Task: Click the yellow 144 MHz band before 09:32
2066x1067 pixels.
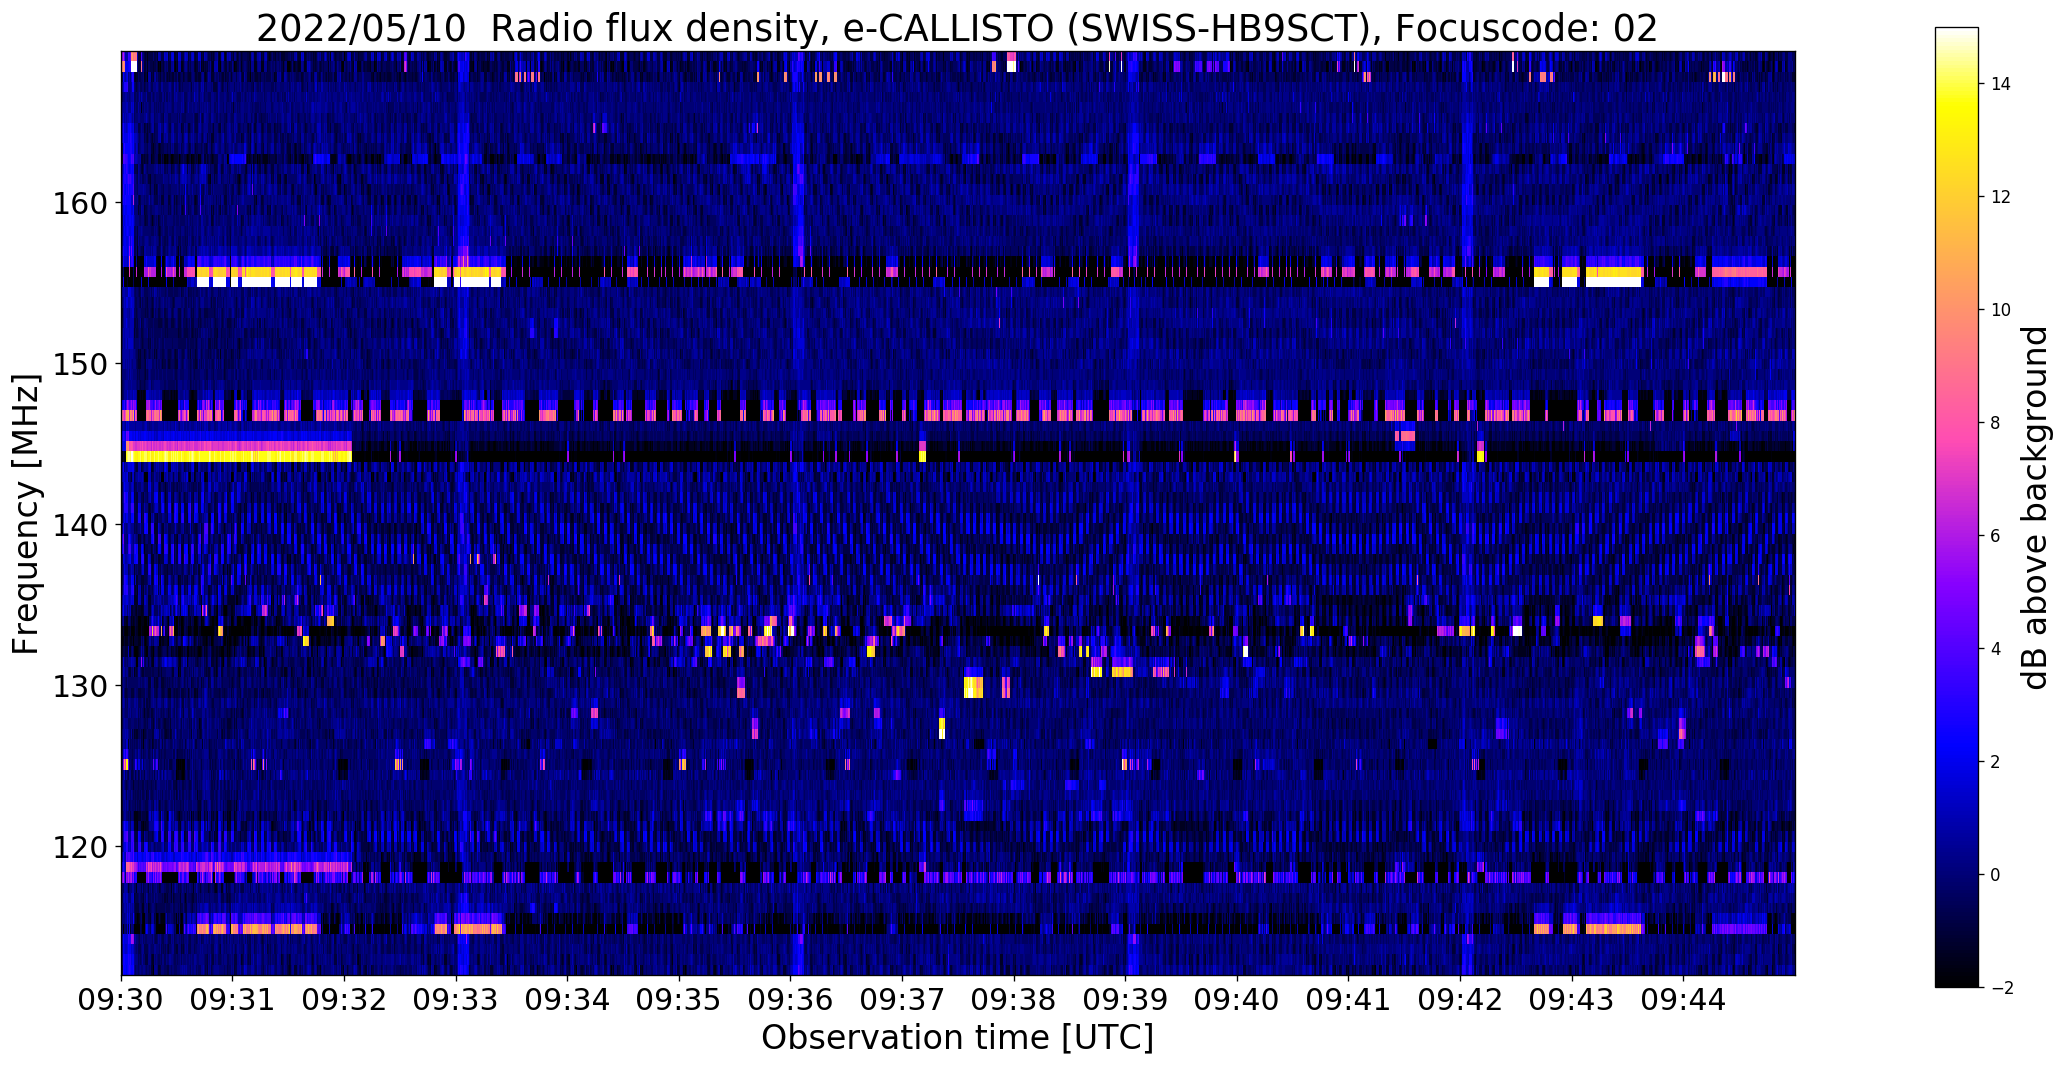Action: [238, 457]
